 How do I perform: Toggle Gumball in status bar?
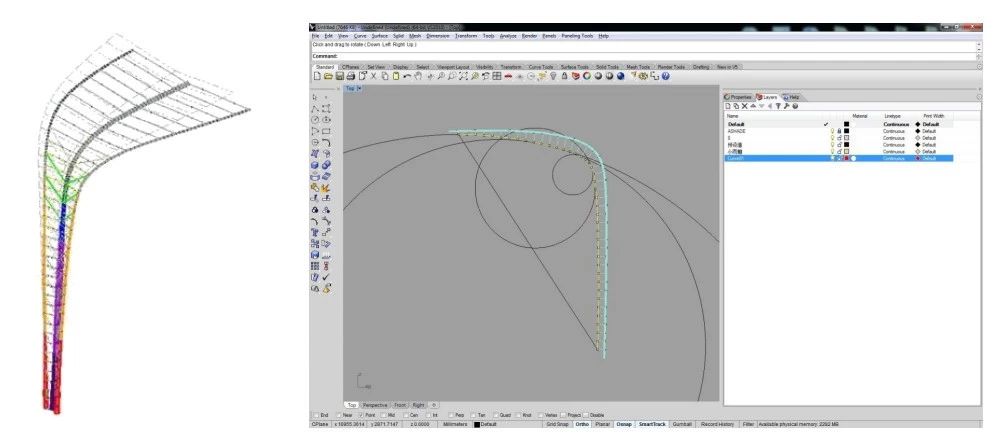pyautogui.click(x=682, y=424)
